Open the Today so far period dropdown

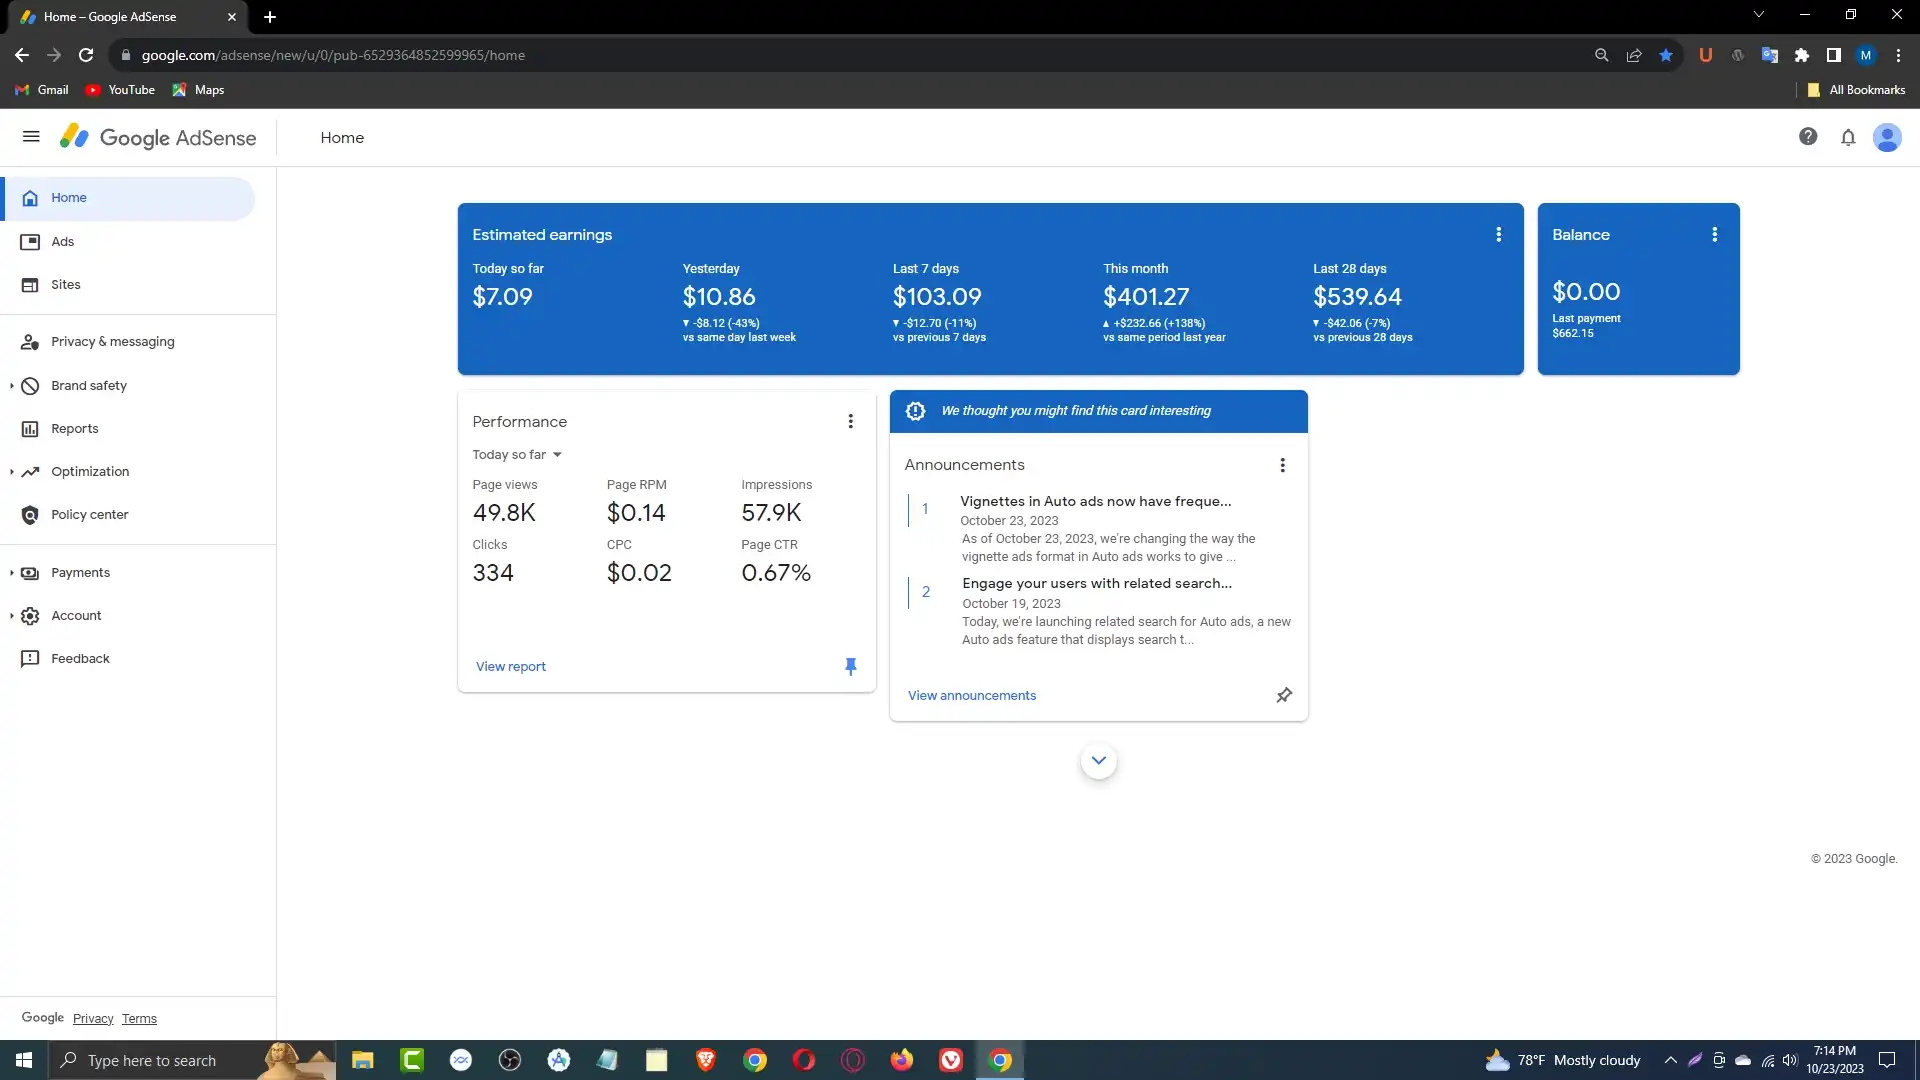pyautogui.click(x=517, y=455)
